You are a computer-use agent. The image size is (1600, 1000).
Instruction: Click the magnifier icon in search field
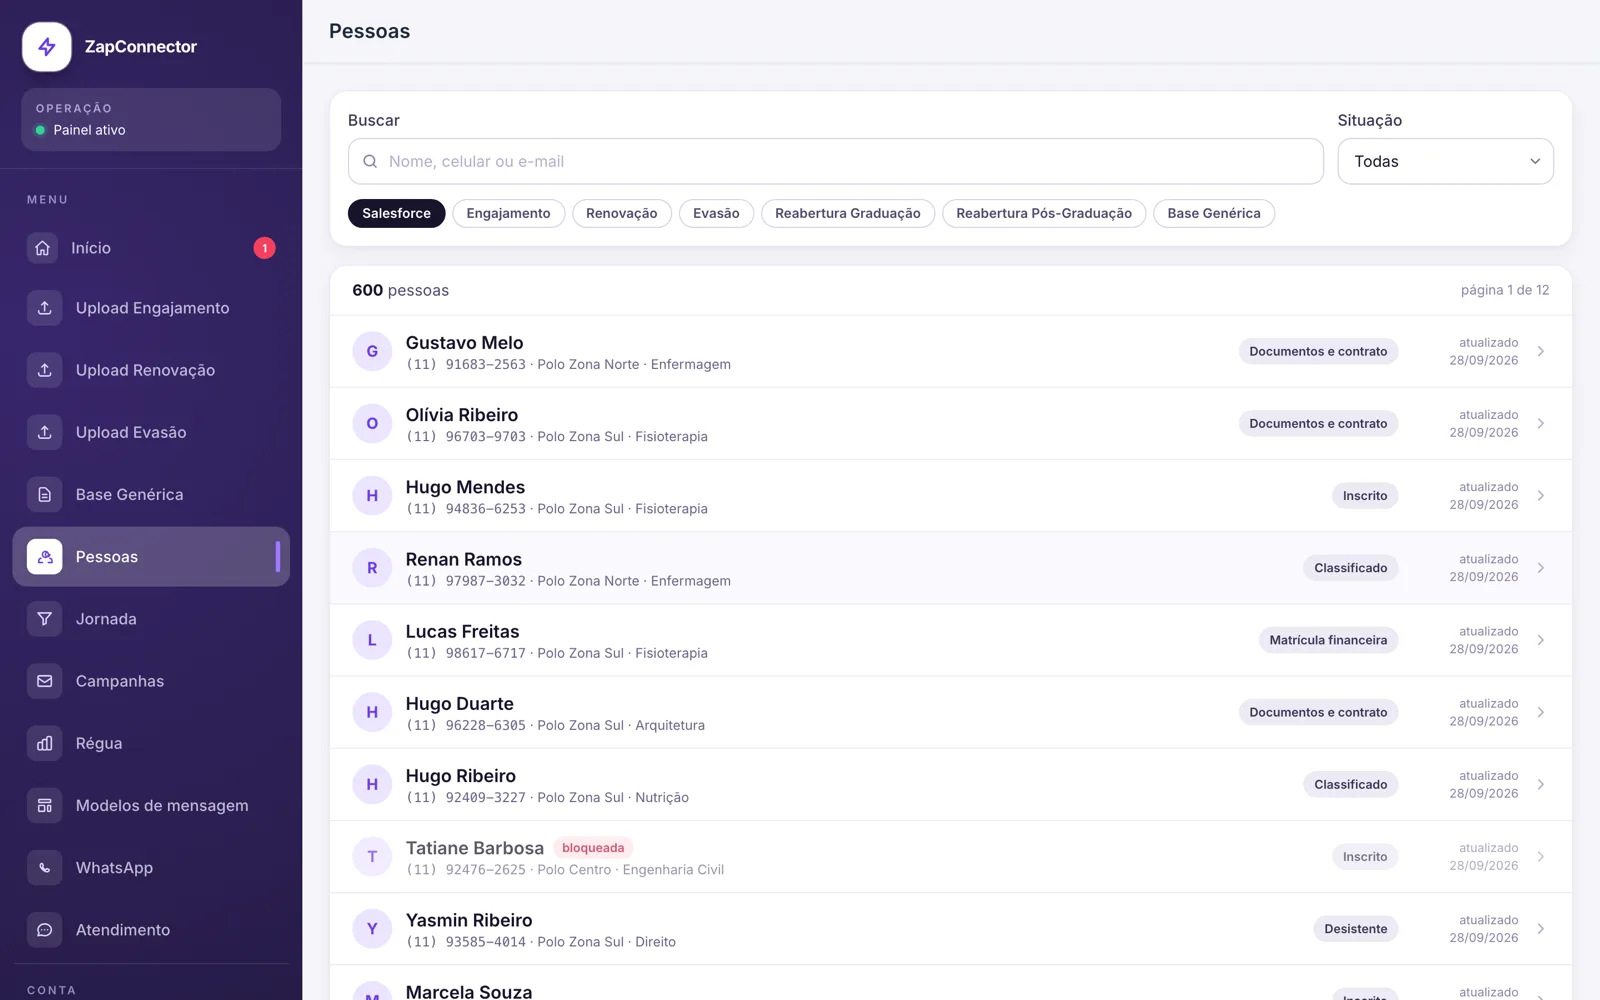point(370,161)
